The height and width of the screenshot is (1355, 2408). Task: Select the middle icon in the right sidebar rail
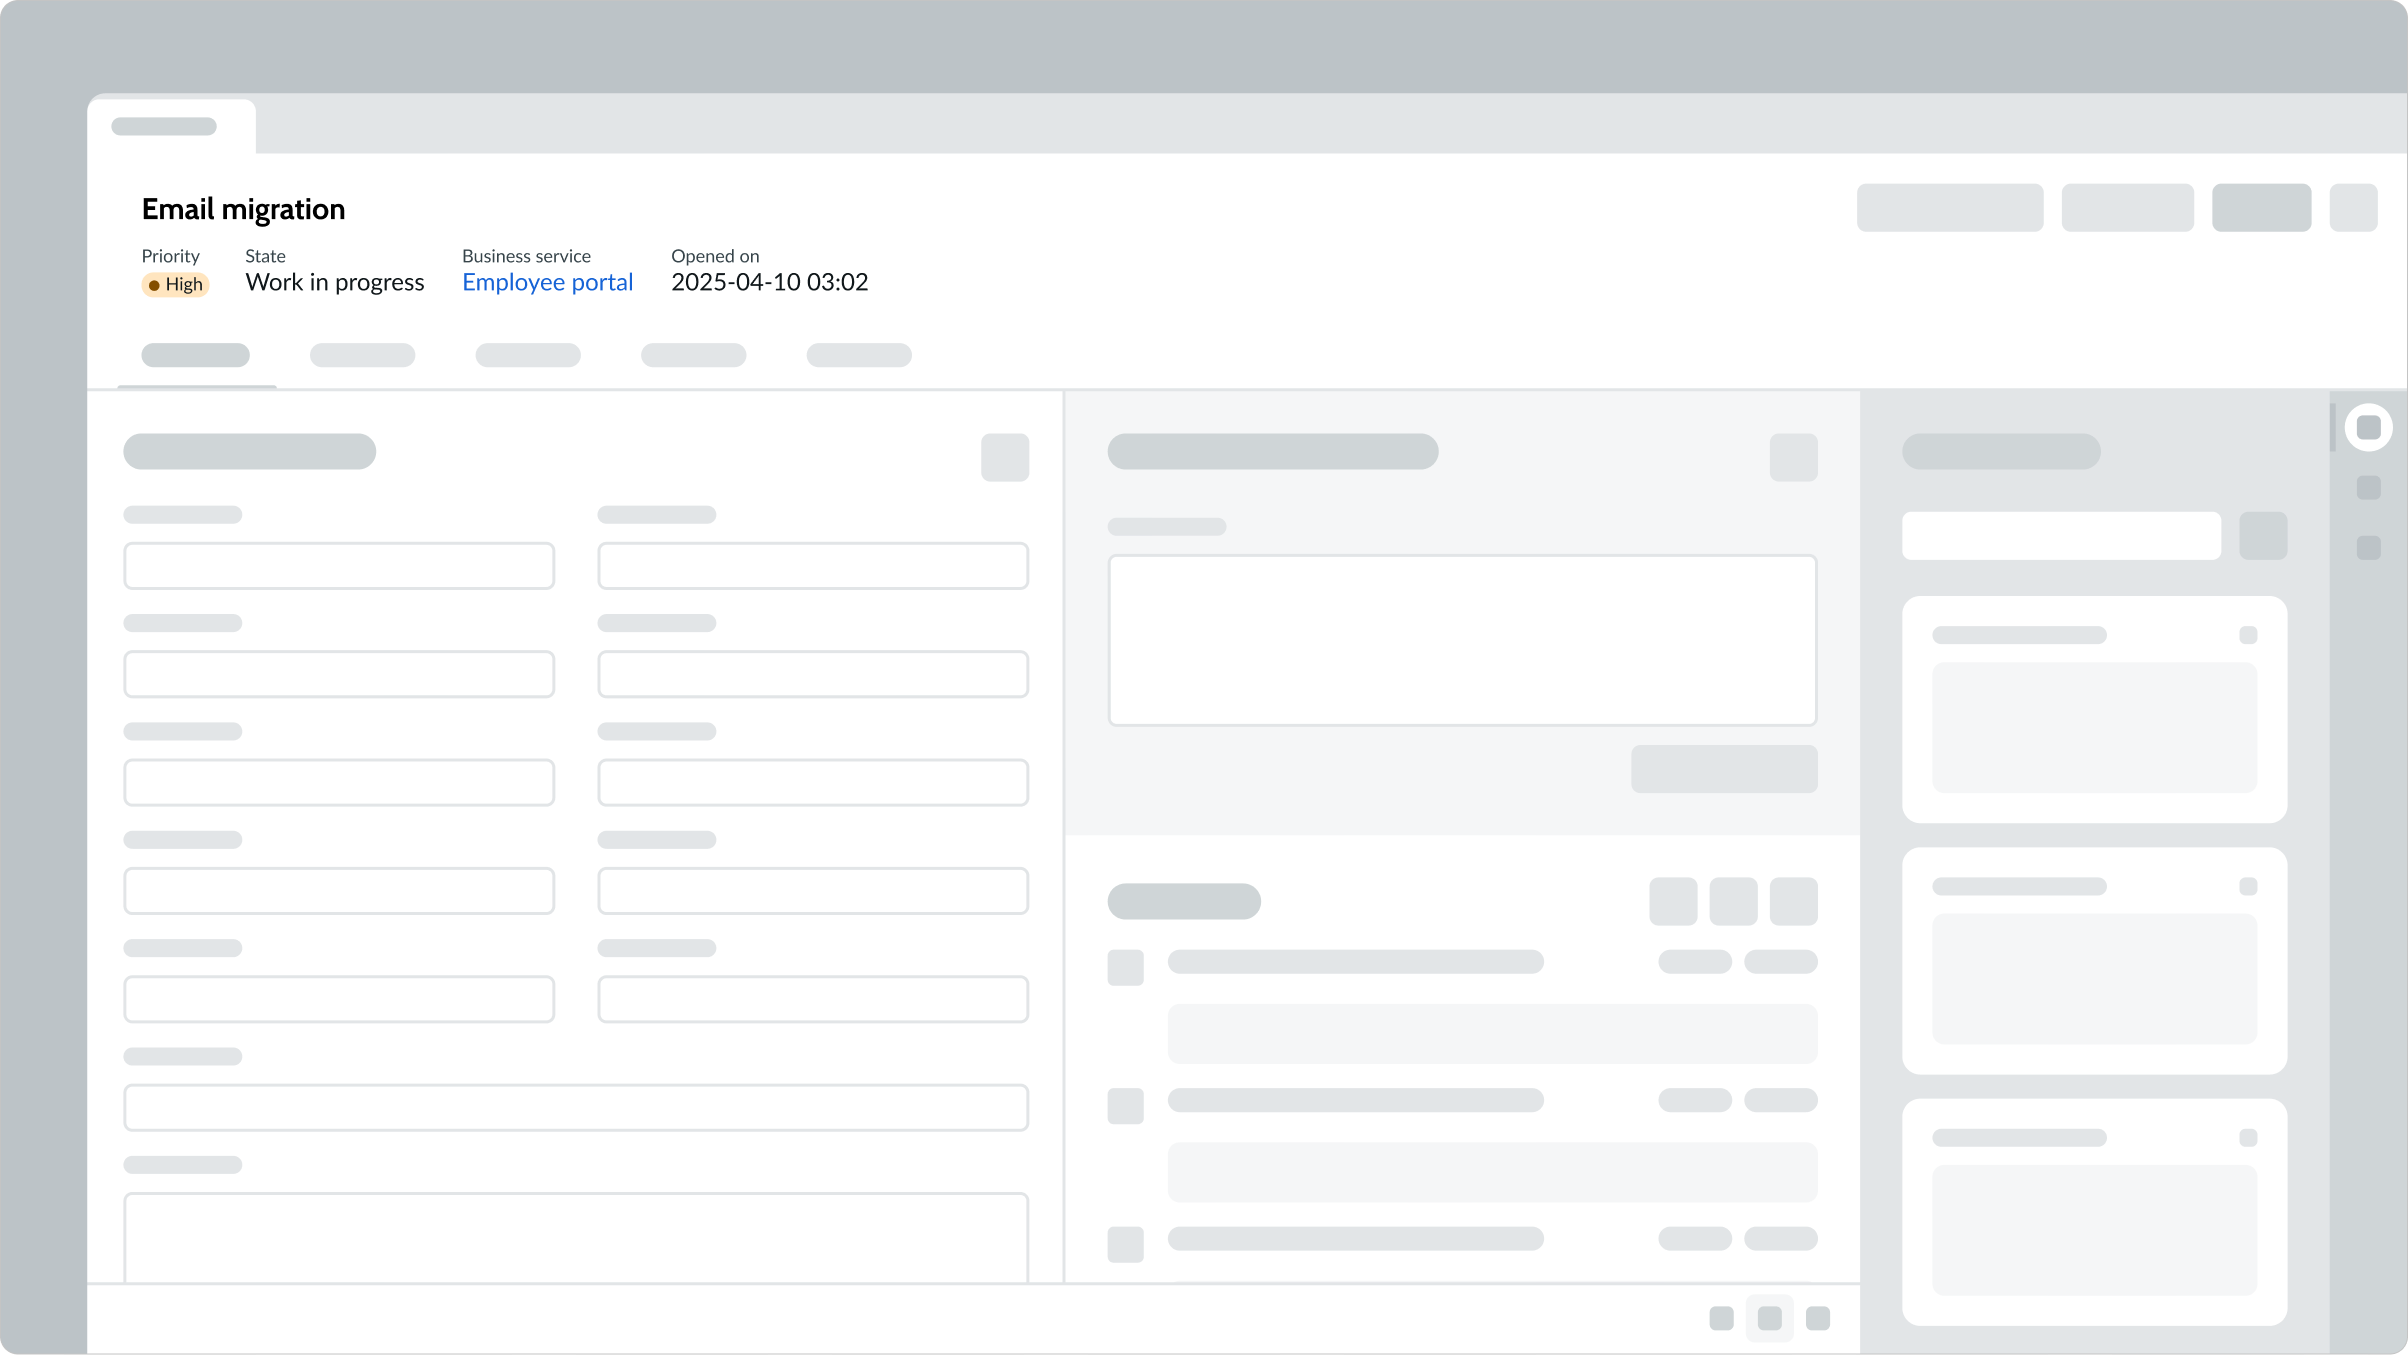pyautogui.click(x=2368, y=488)
